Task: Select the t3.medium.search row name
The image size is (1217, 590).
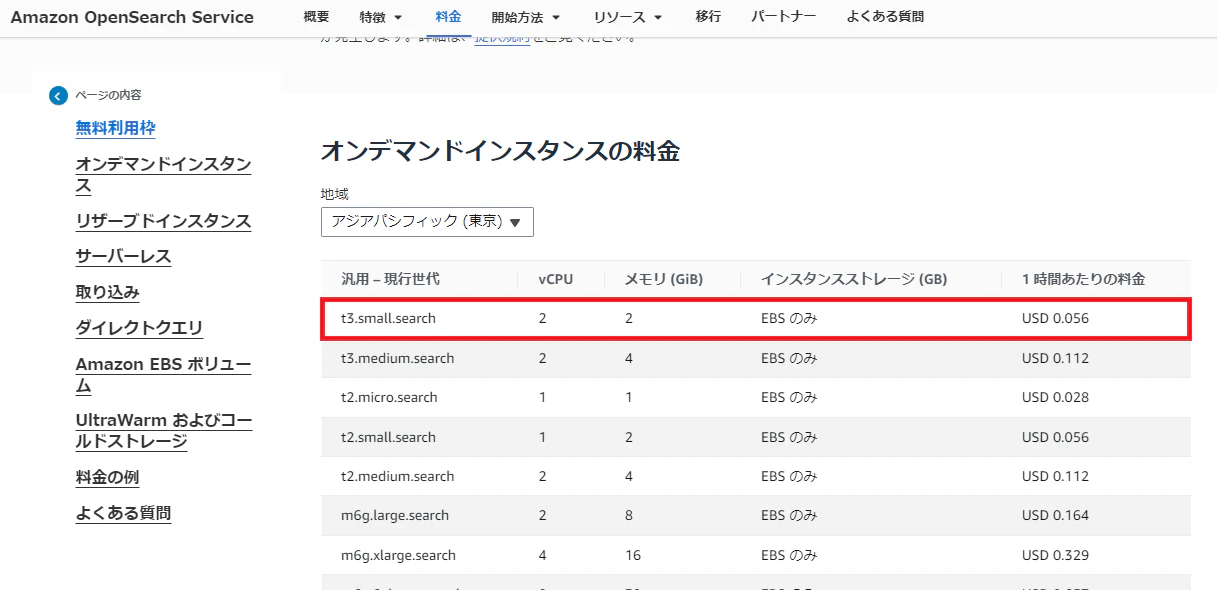Action: point(398,358)
